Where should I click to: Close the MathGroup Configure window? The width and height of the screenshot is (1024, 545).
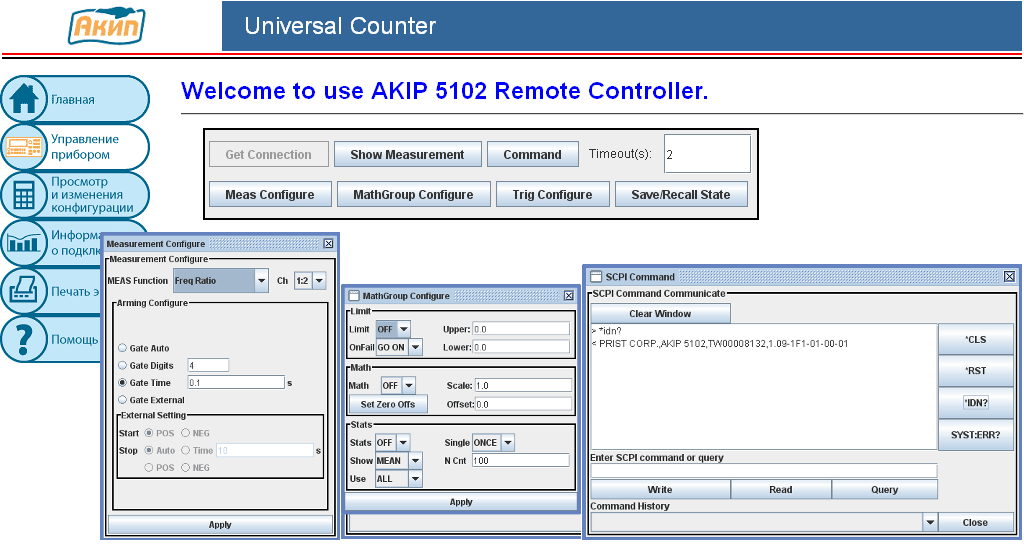(x=569, y=295)
